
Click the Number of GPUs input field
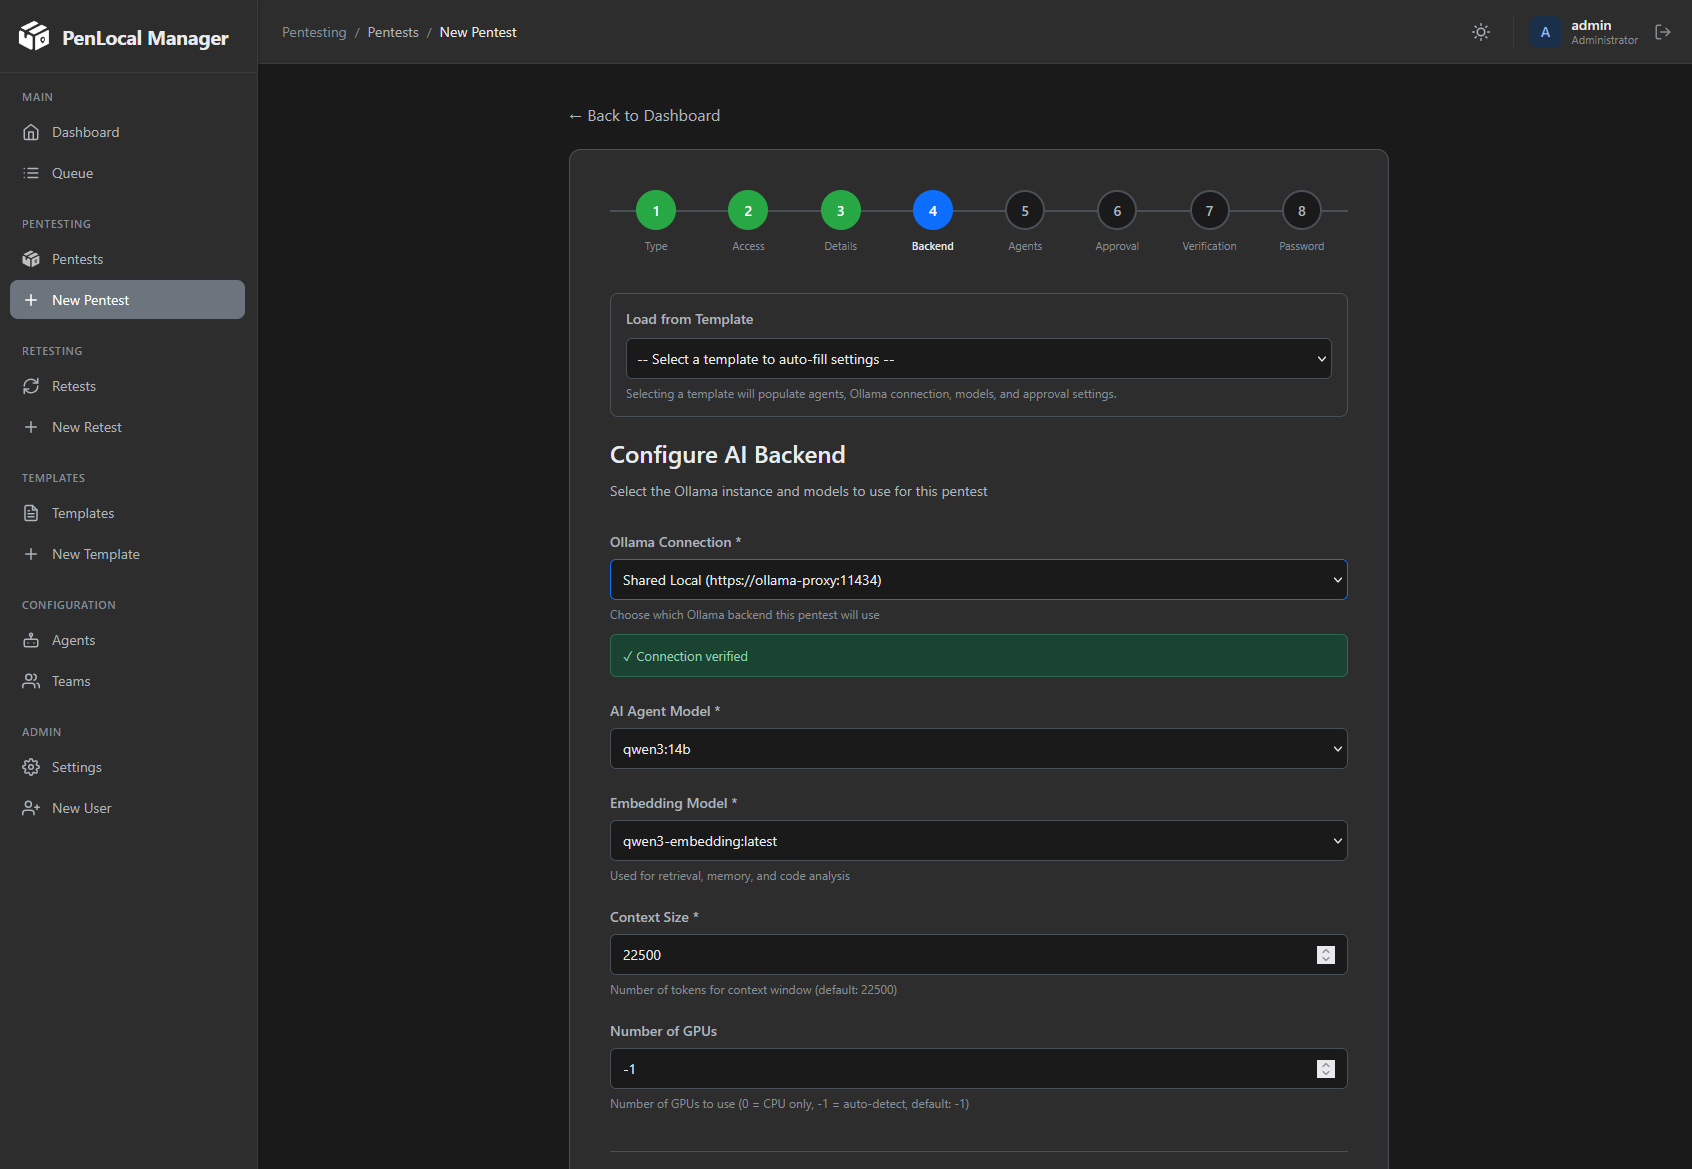[960, 1069]
